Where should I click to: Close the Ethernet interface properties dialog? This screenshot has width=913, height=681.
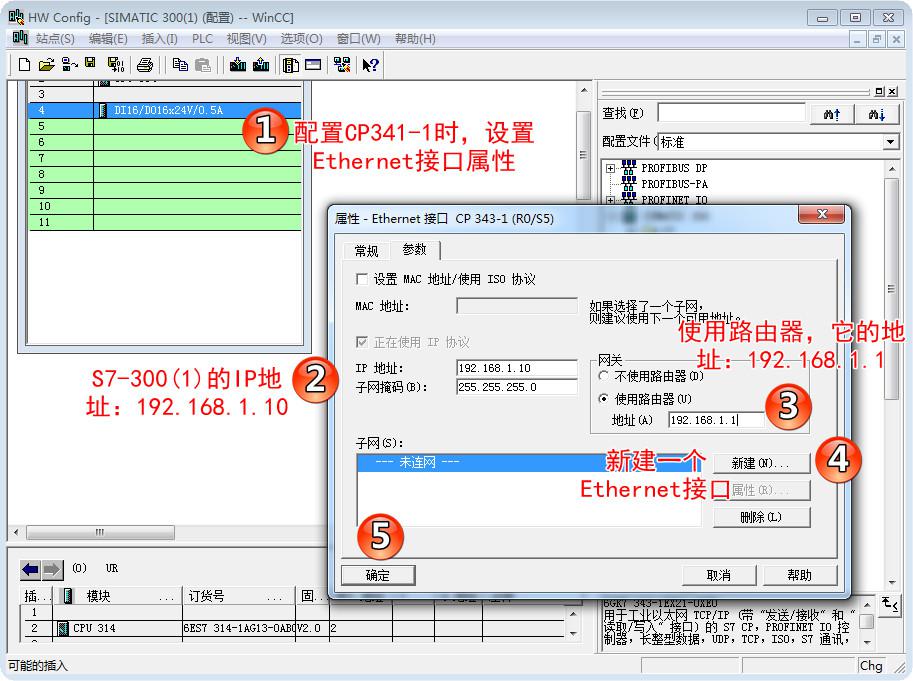click(822, 214)
